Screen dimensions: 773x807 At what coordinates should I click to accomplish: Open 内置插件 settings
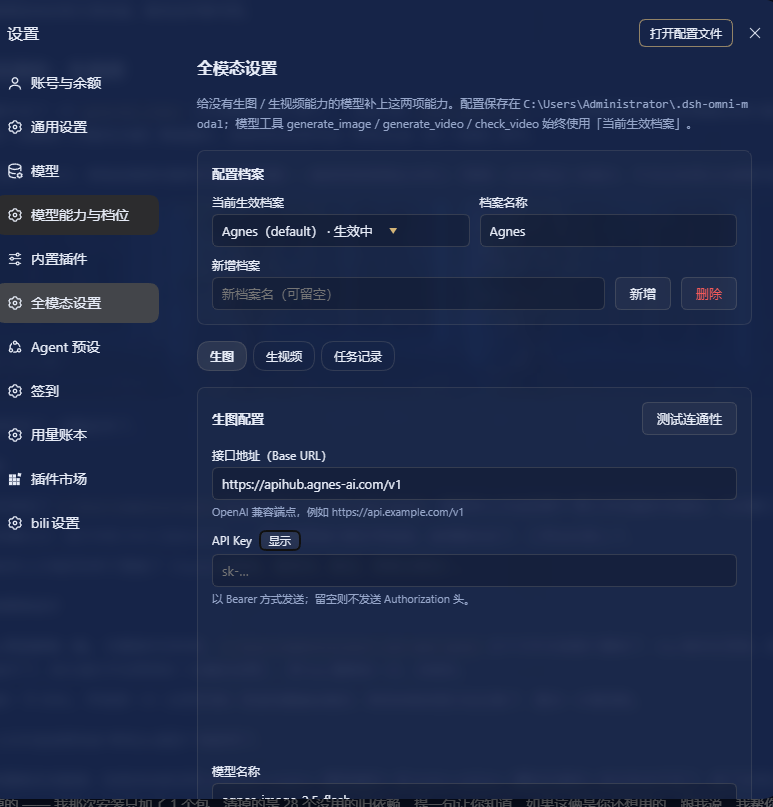coord(79,259)
